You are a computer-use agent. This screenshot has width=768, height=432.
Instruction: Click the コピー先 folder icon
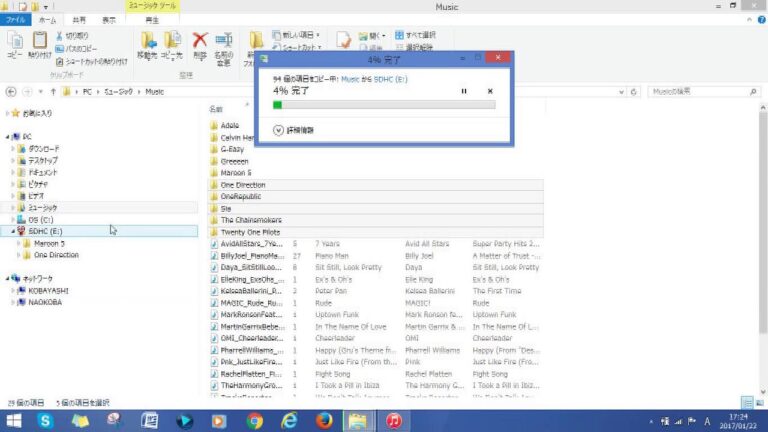coord(172,46)
